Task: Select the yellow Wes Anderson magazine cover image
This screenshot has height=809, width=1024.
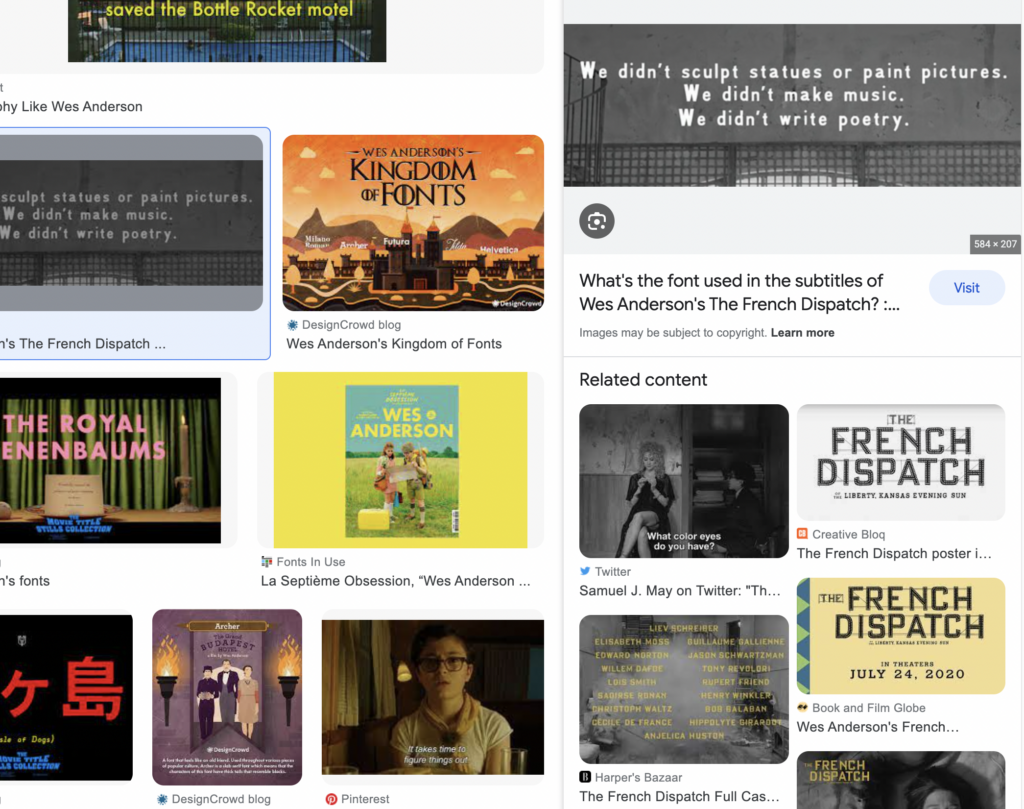Action: coord(400,460)
